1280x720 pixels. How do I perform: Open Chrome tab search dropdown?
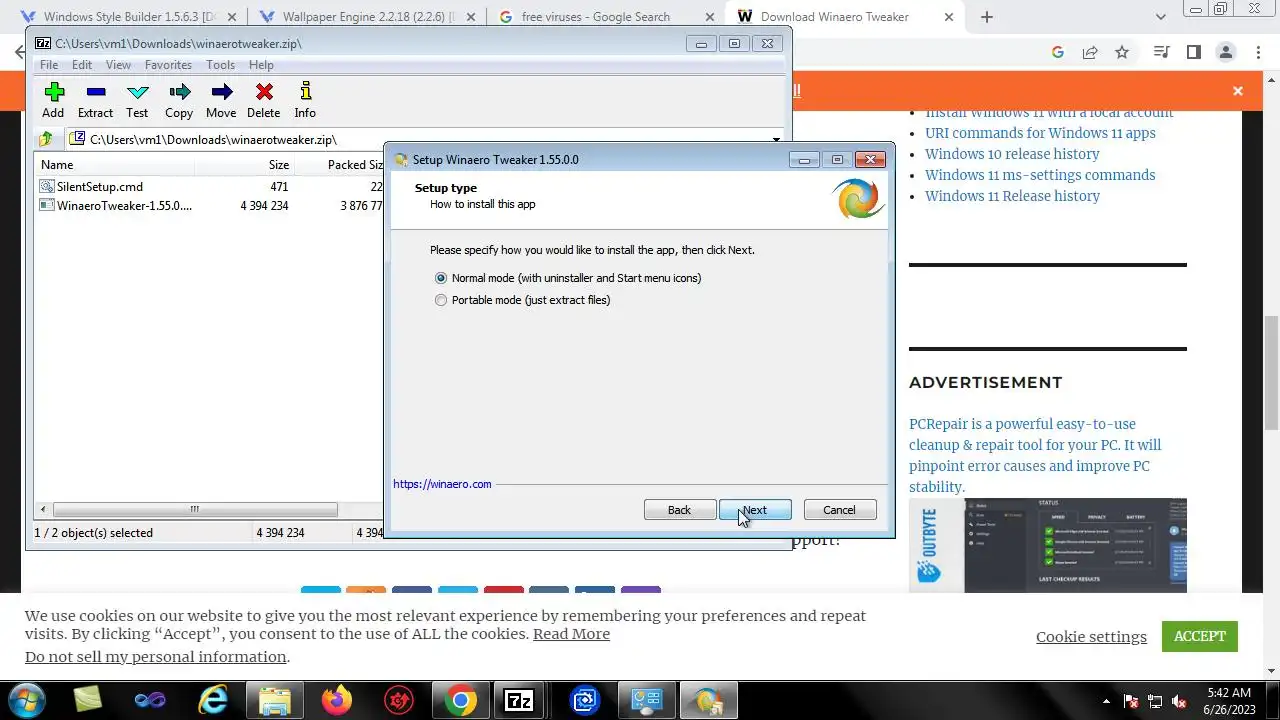click(1161, 17)
